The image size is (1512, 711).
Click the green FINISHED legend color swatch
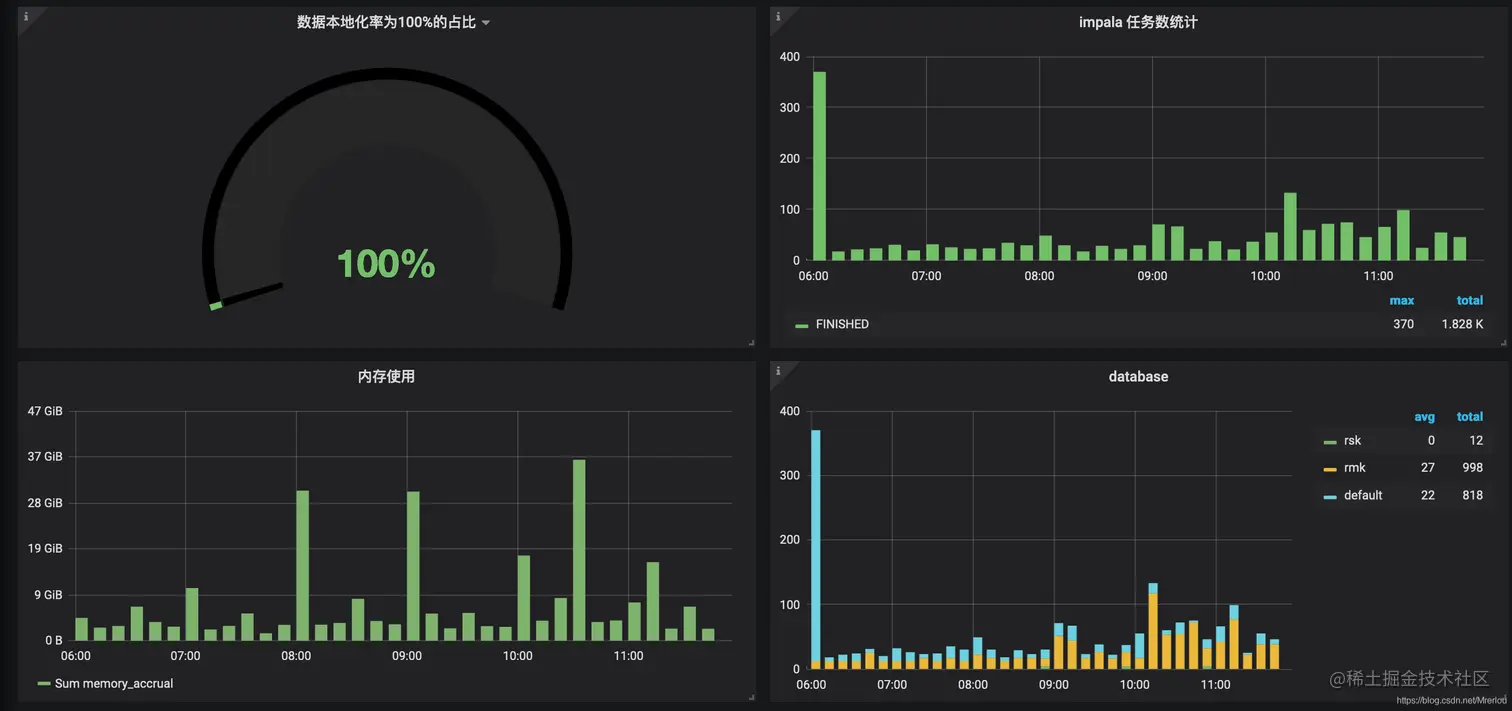tap(802, 325)
